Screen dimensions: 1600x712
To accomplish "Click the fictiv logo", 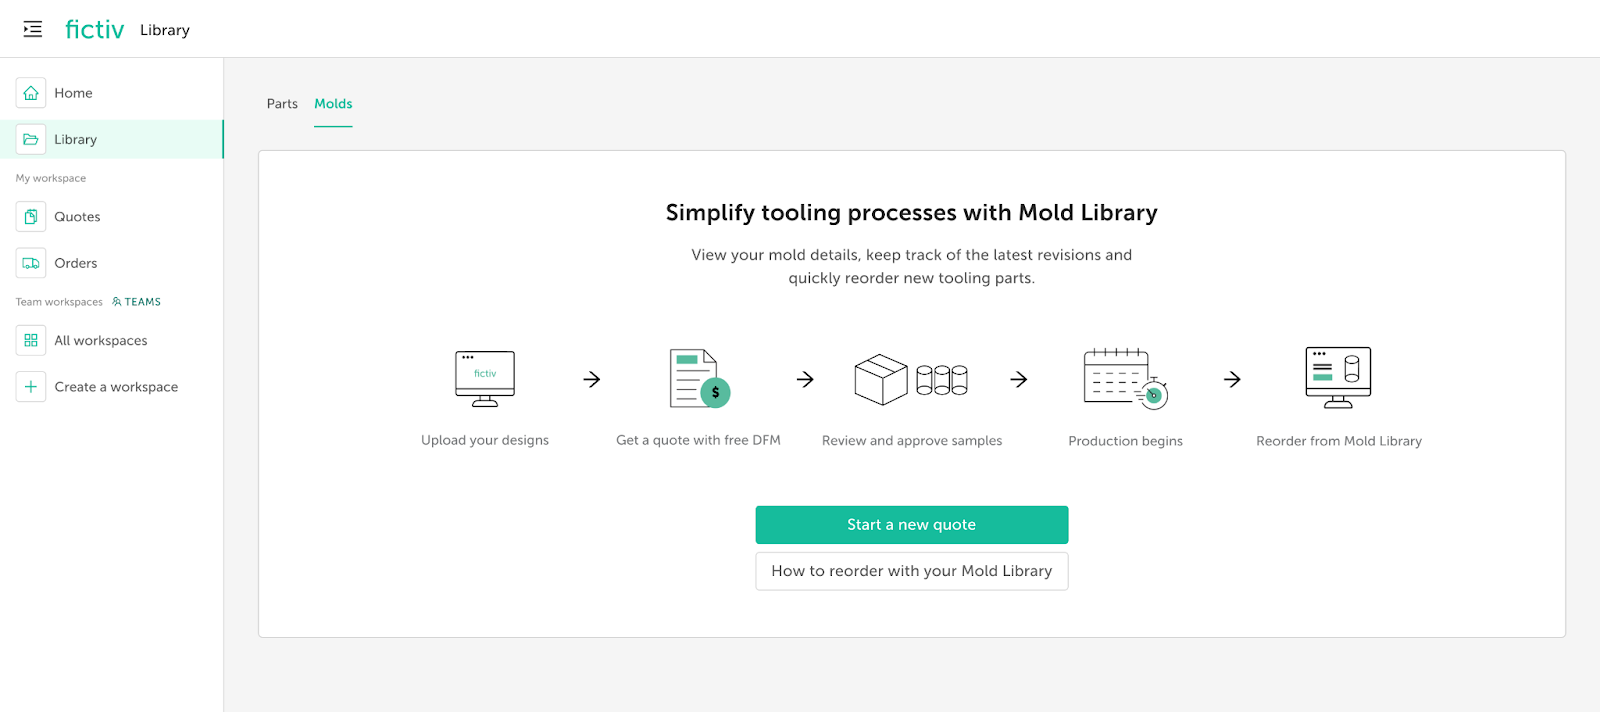I will (95, 30).
